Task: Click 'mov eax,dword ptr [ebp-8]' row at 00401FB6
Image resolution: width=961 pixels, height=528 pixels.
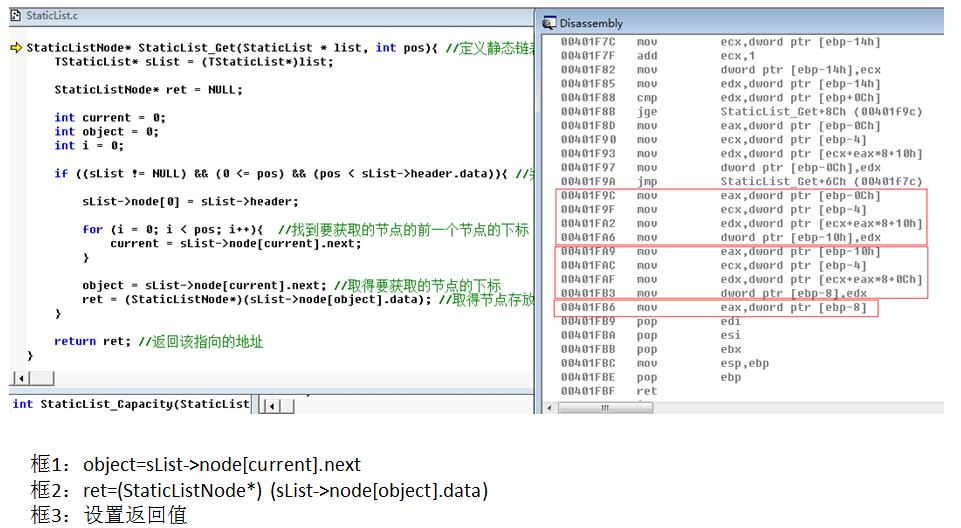Action: click(713, 307)
